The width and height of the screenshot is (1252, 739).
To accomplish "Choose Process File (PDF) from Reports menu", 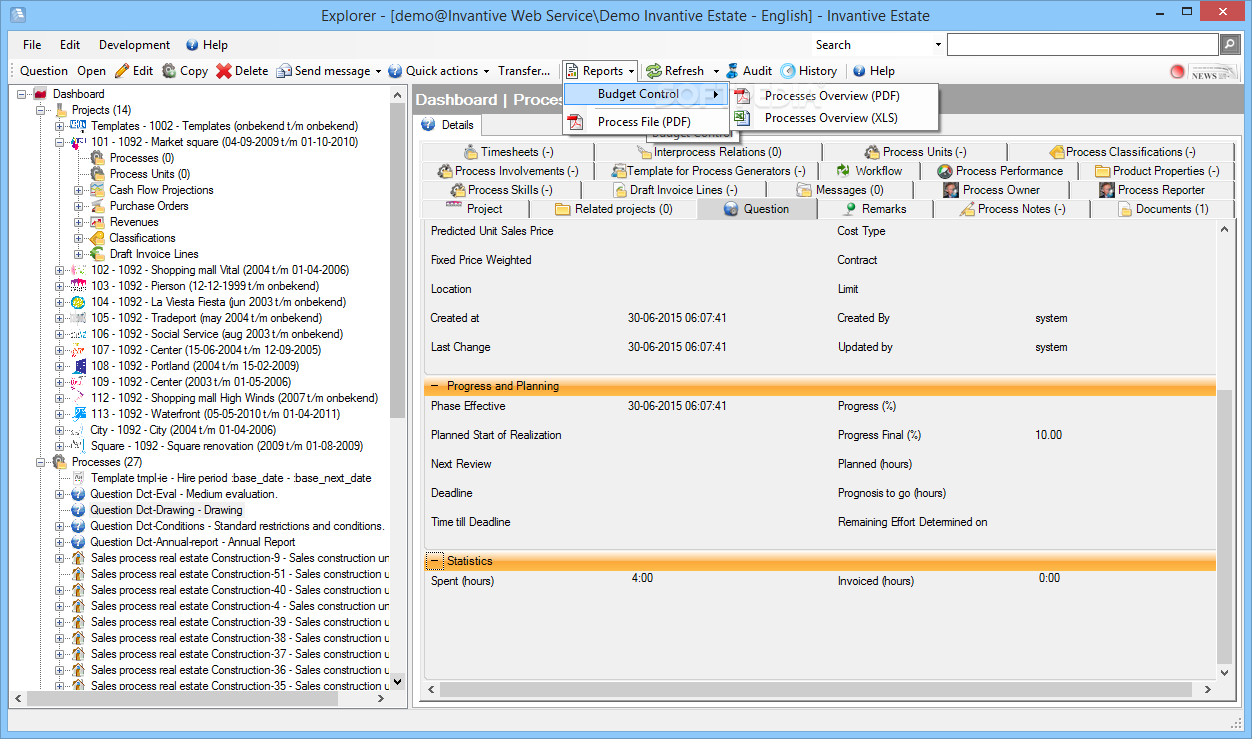I will coord(644,122).
